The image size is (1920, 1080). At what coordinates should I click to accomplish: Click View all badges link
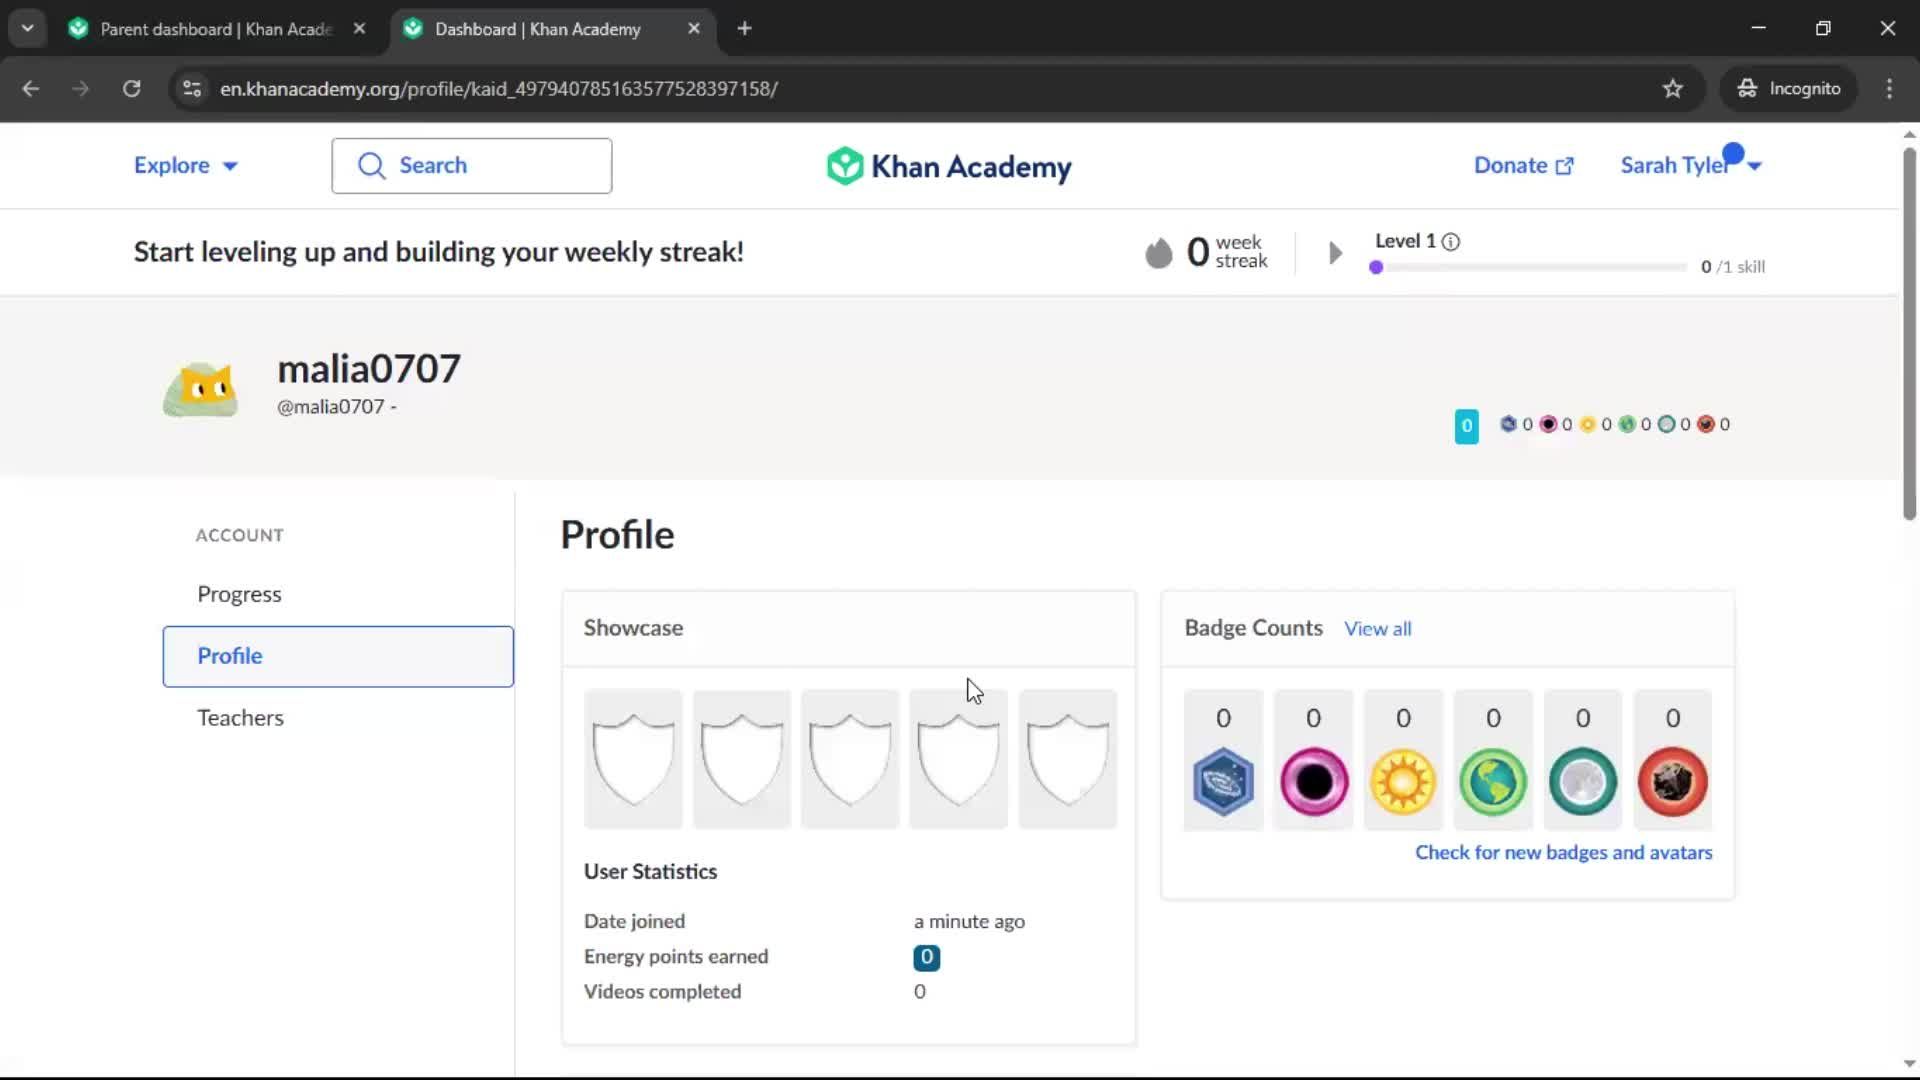tap(1377, 629)
